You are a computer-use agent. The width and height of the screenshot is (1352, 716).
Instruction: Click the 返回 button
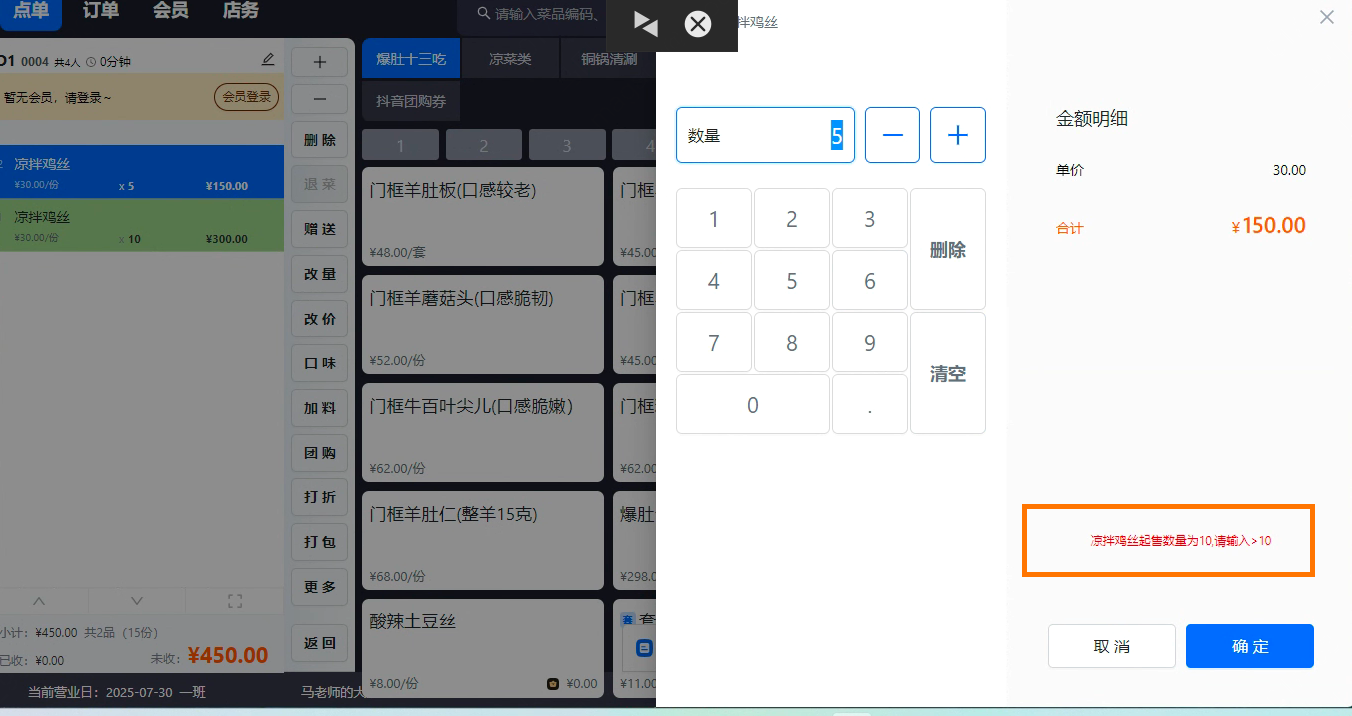tap(320, 643)
